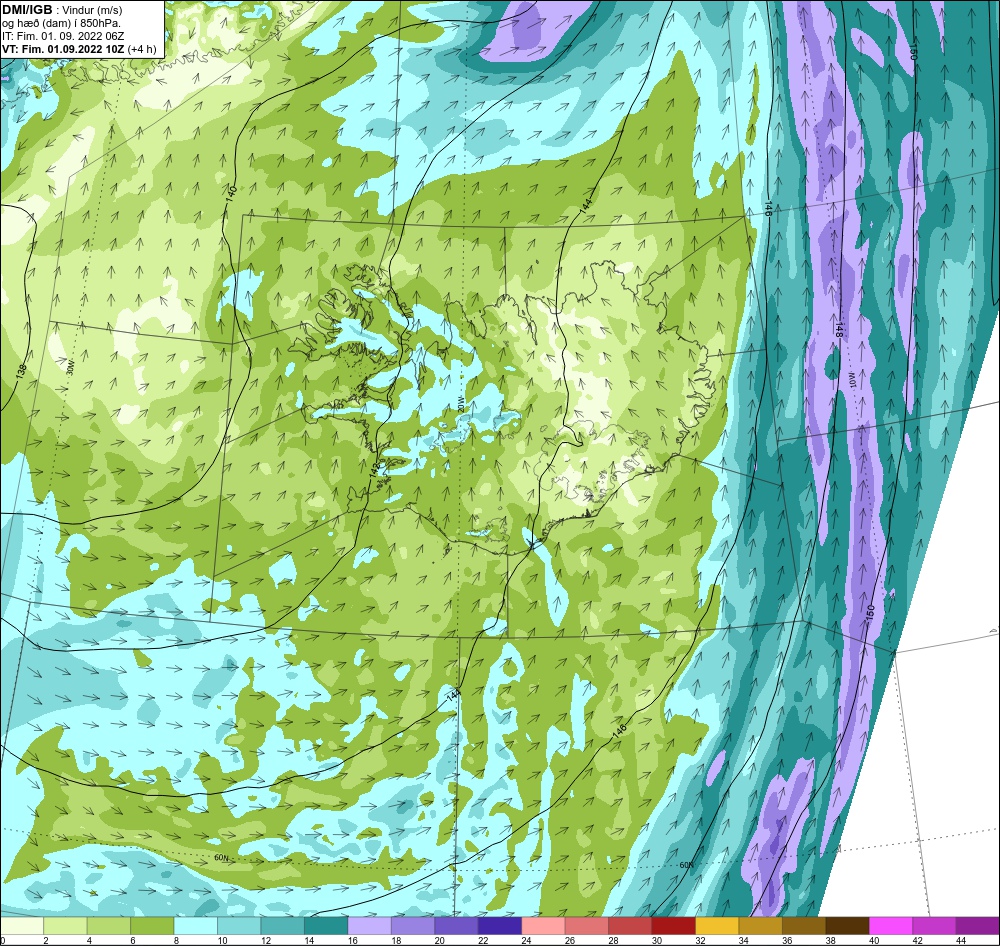This screenshot has height=946, width=1000.
Task: Select the 28–30 m/s red legend swatch
Action: pos(630,926)
